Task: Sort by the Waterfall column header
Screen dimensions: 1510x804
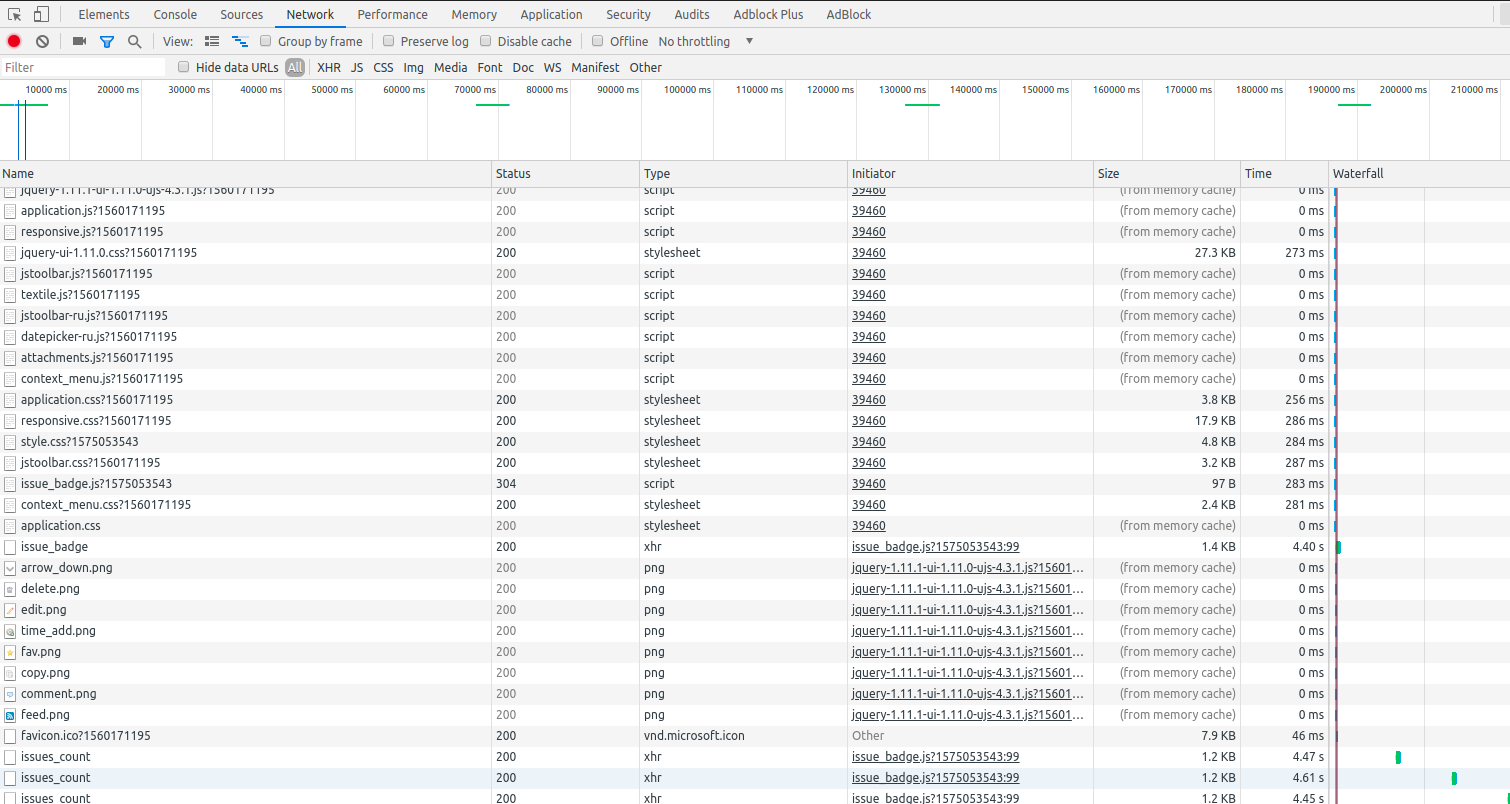Action: click(1420, 173)
